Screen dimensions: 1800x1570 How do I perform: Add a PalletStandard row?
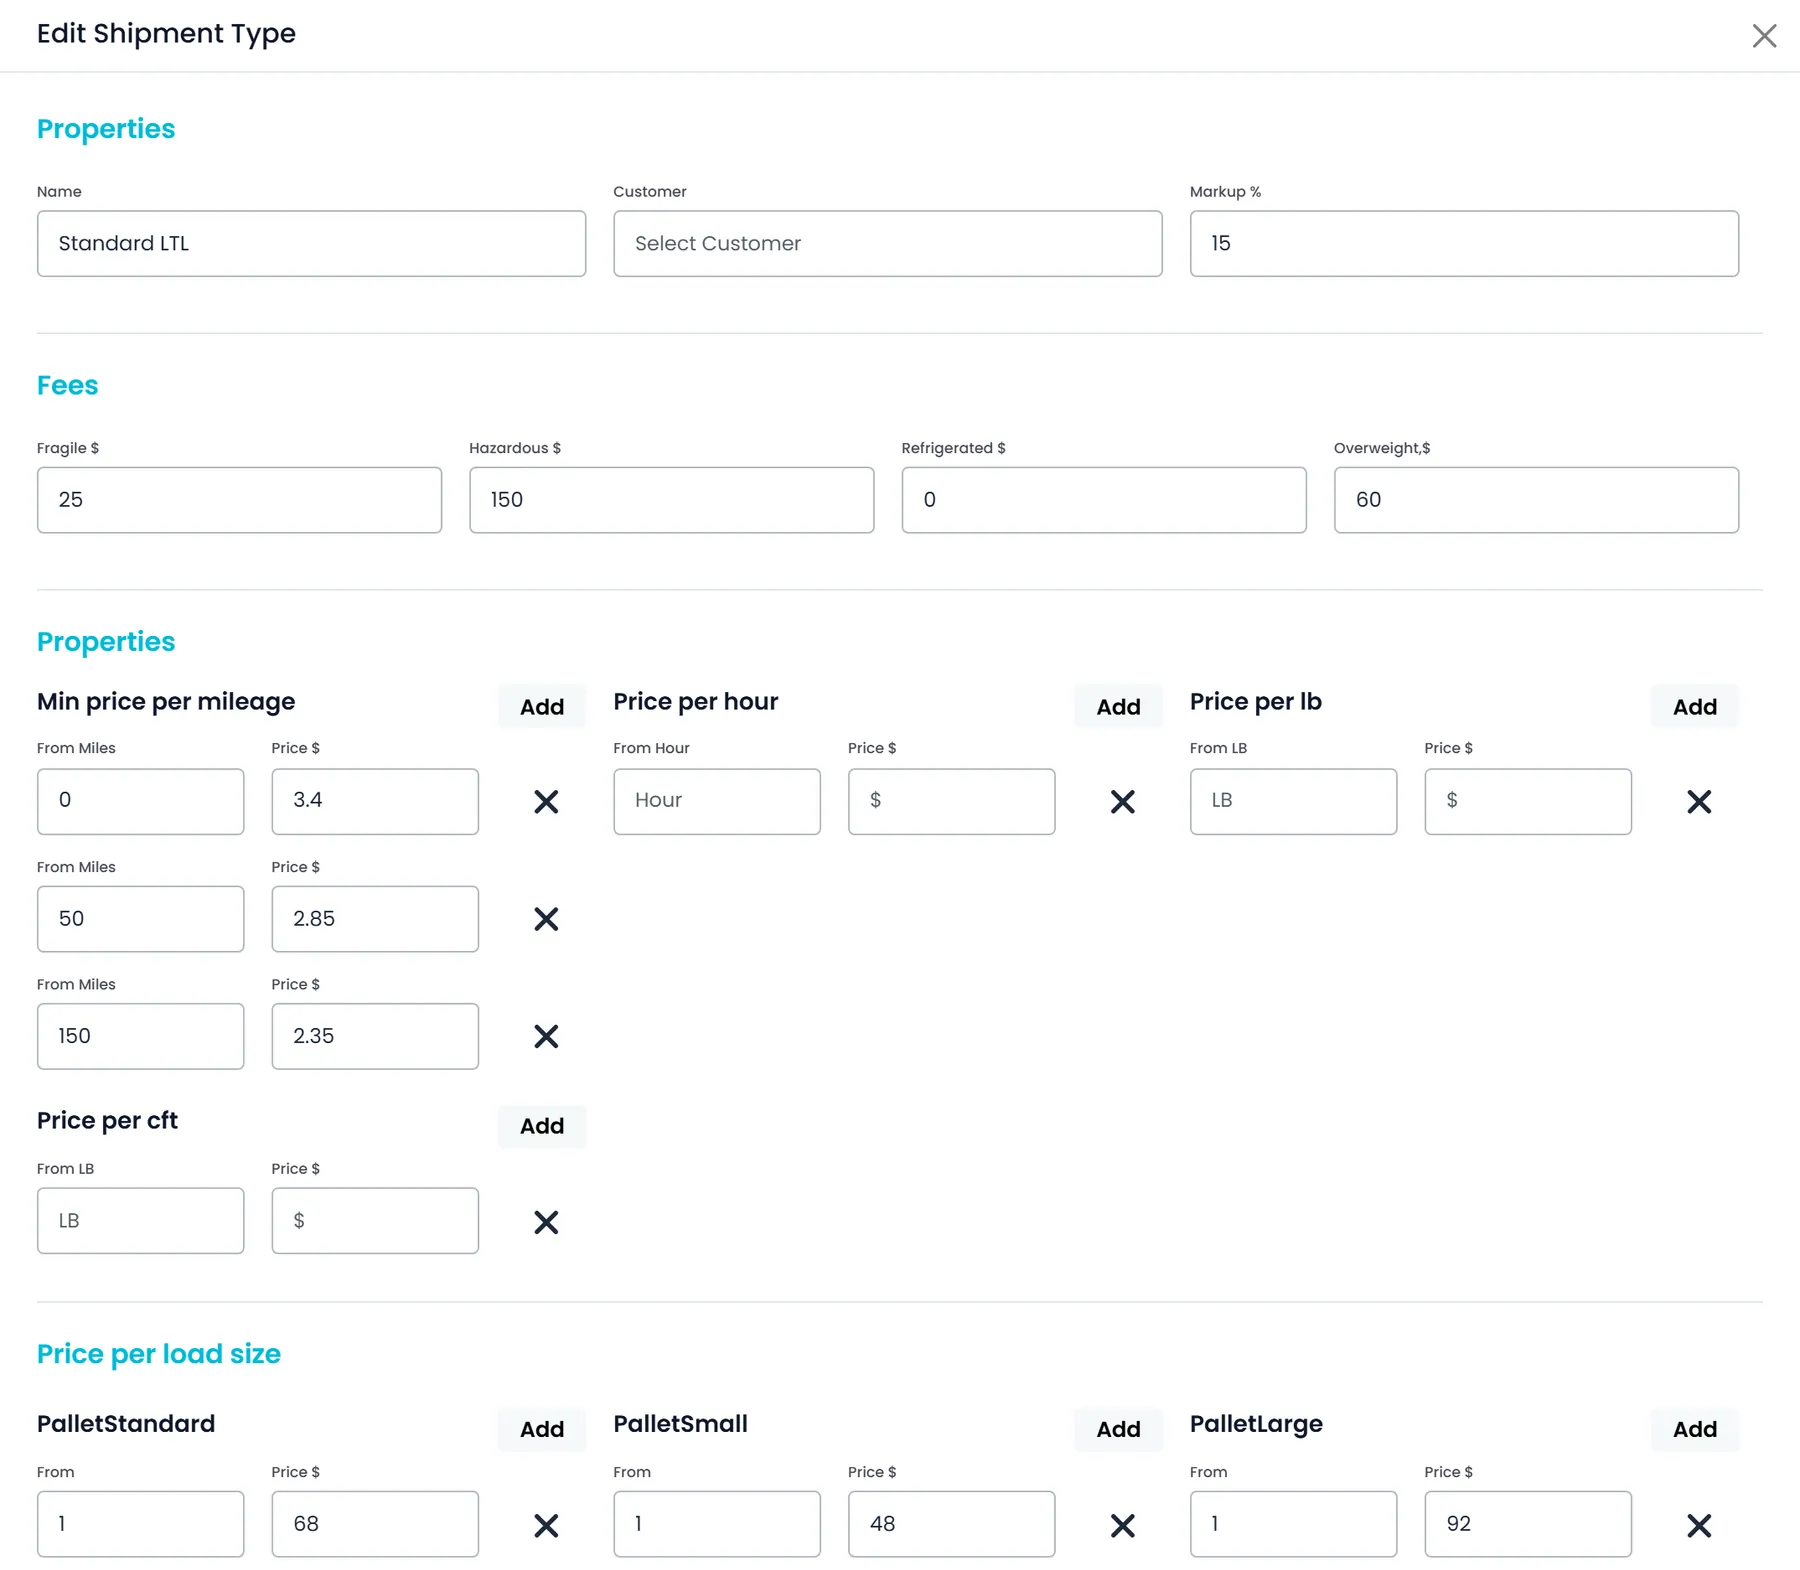coord(542,1429)
